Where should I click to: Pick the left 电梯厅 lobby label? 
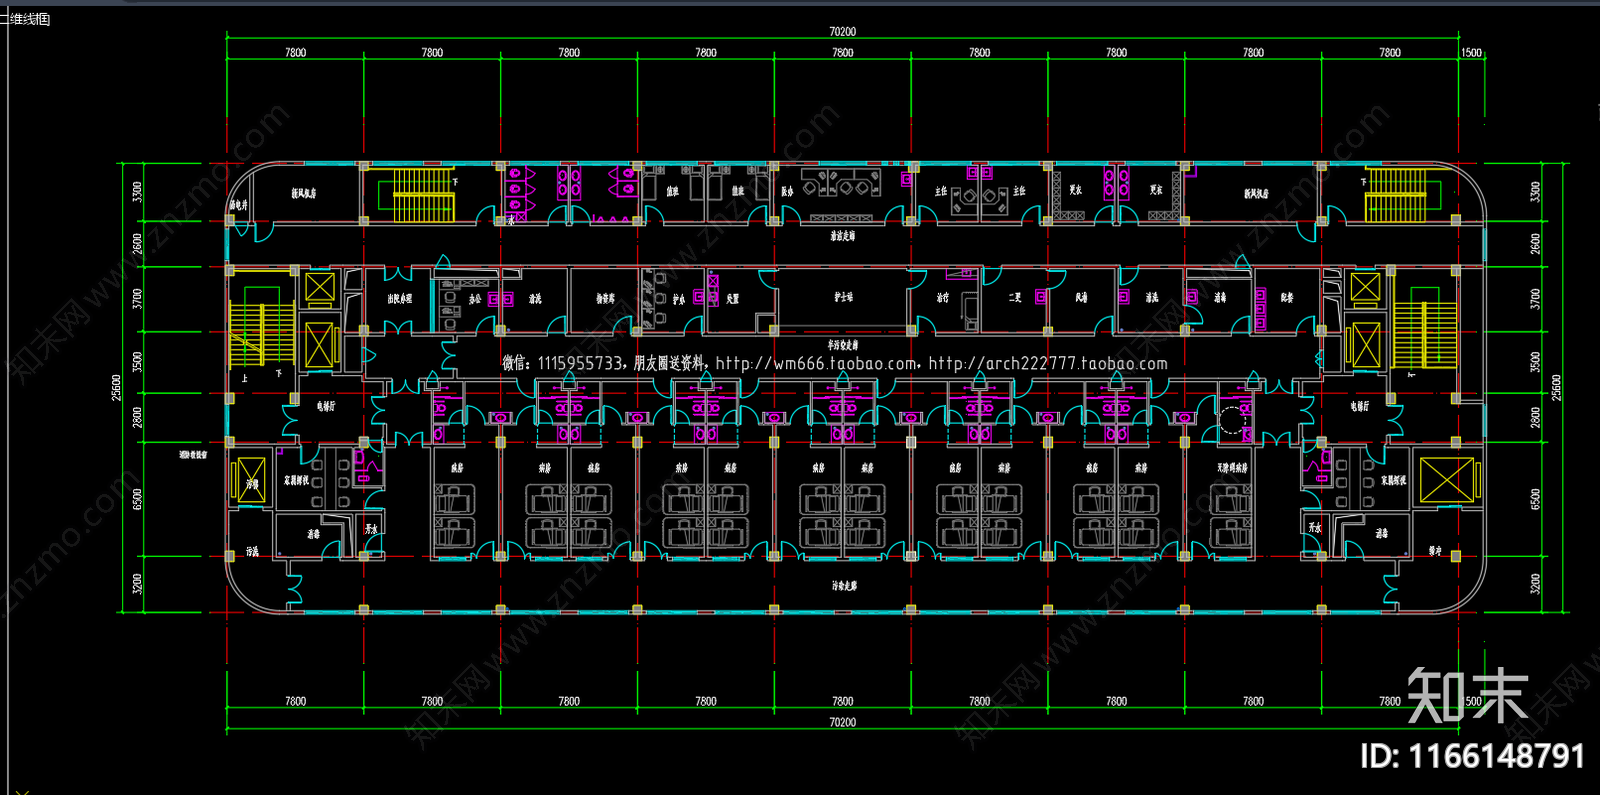click(326, 406)
